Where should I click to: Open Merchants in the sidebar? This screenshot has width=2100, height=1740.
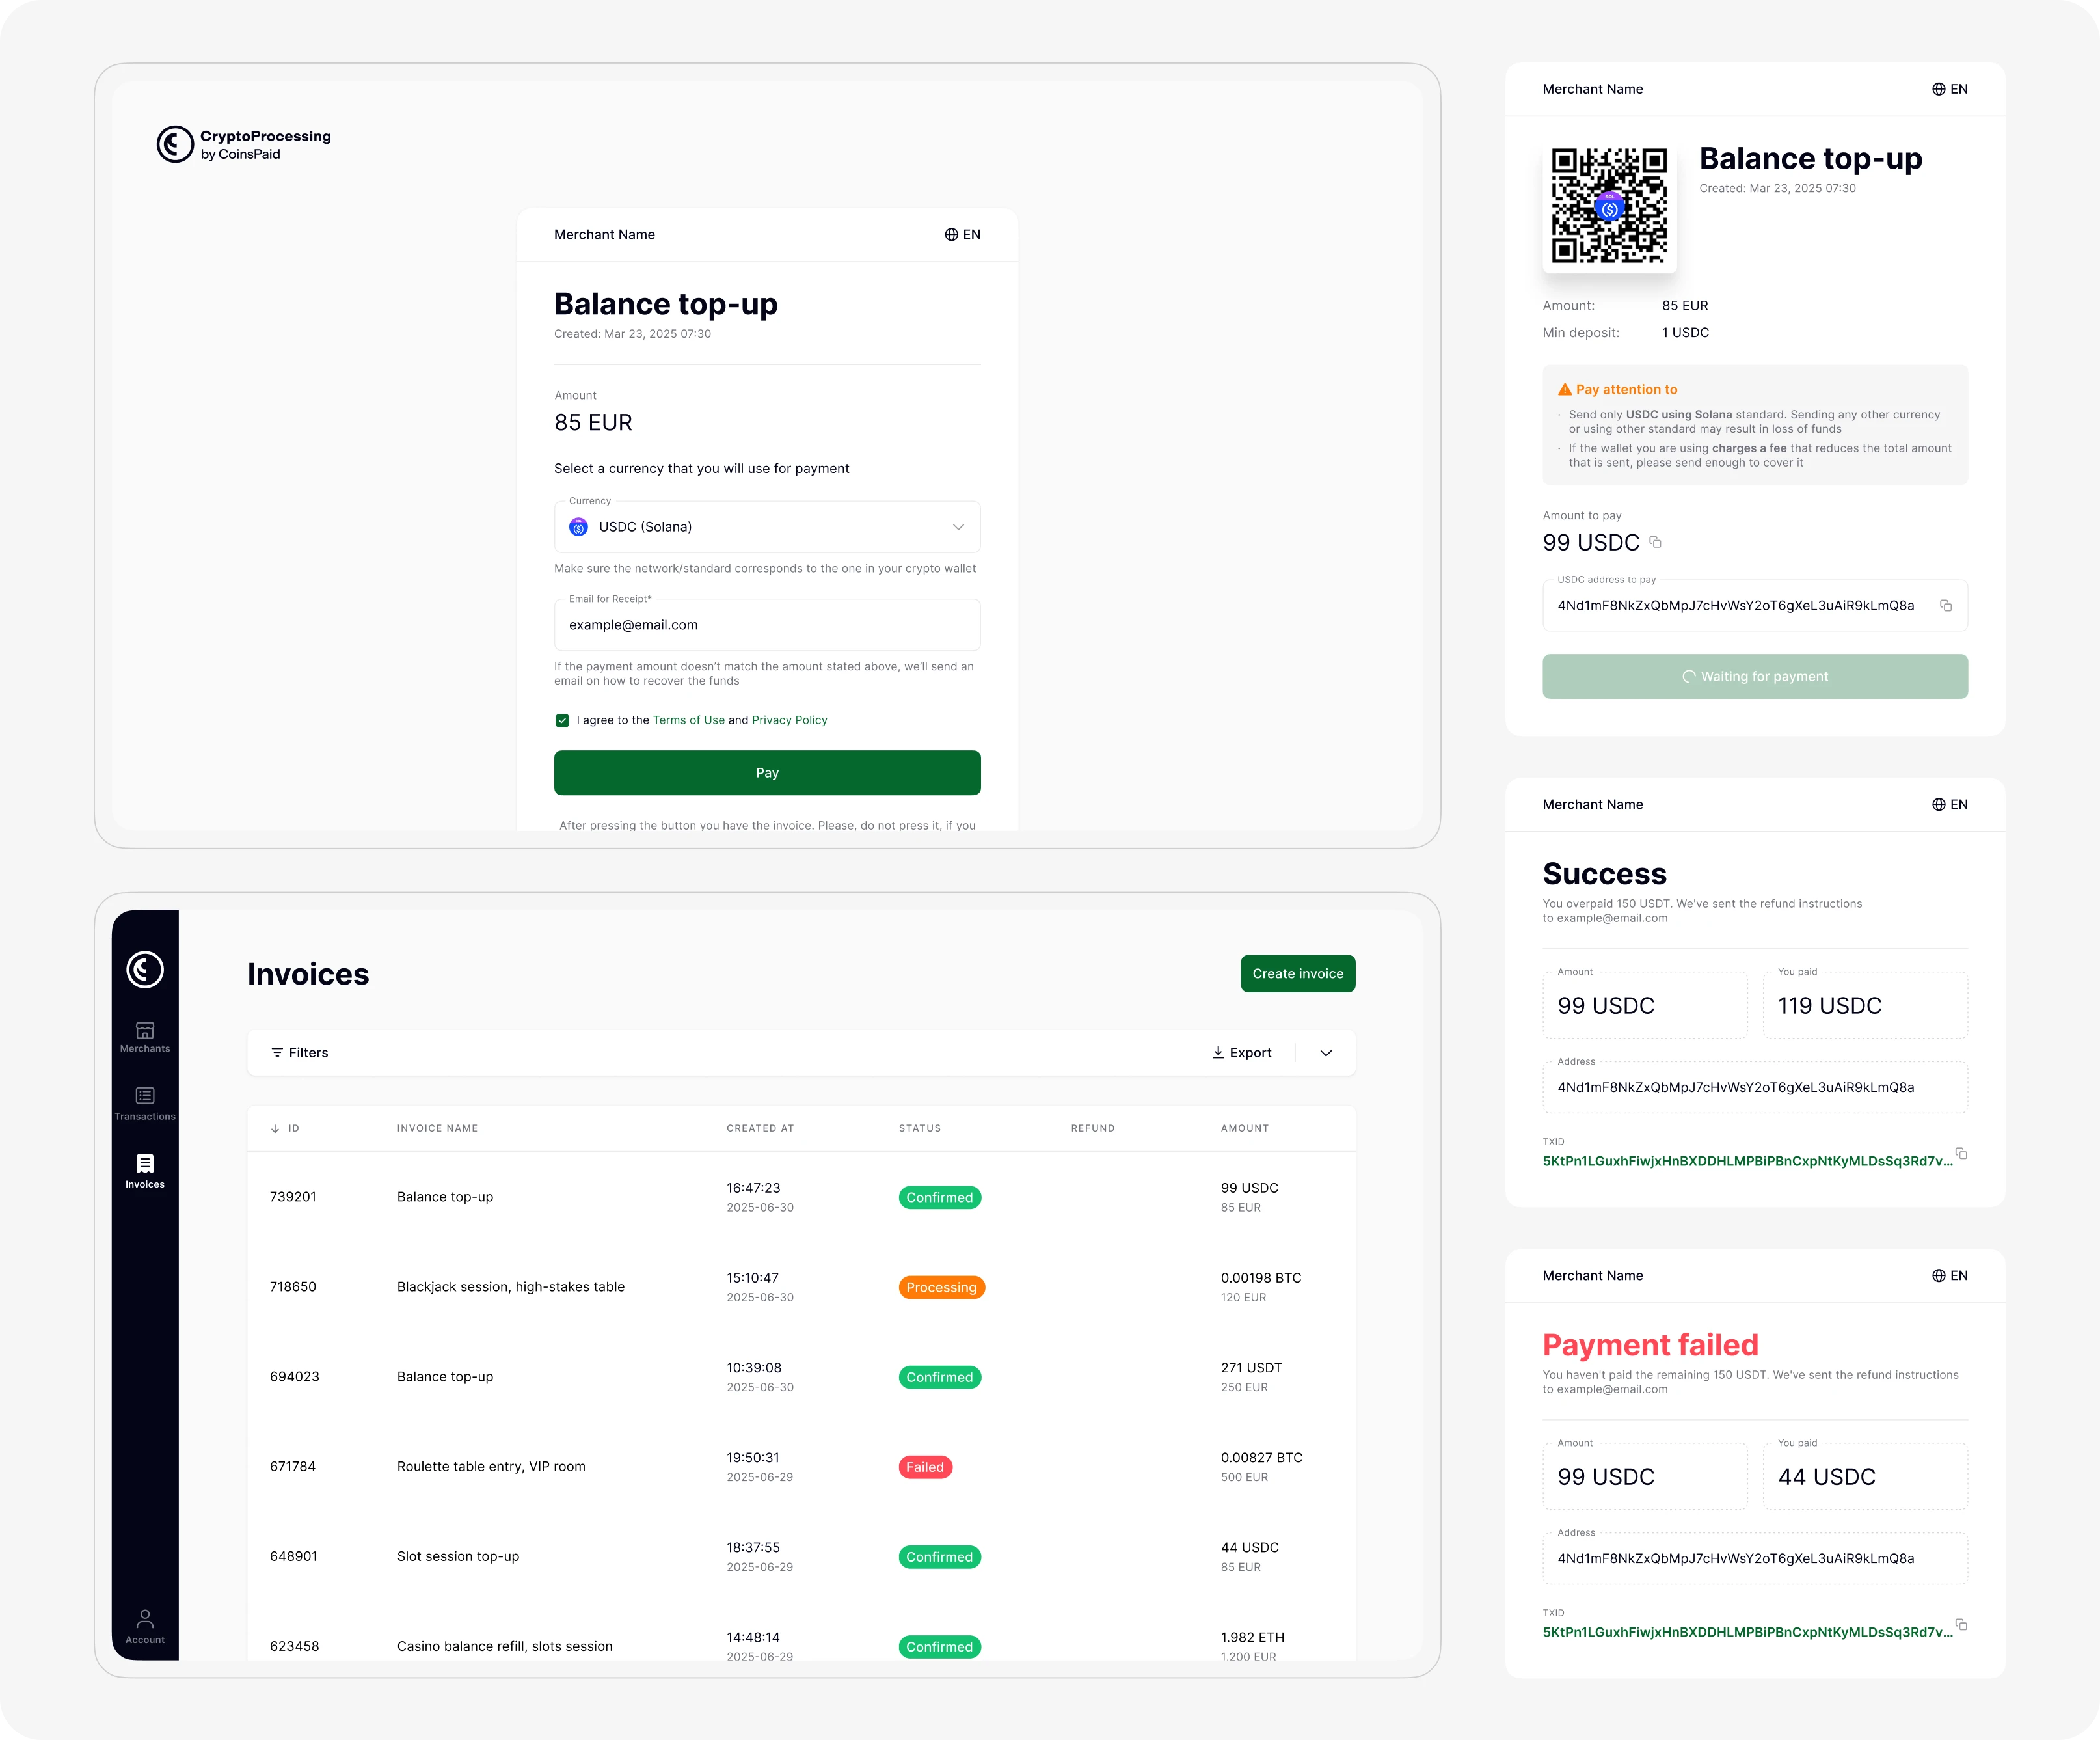(145, 1037)
